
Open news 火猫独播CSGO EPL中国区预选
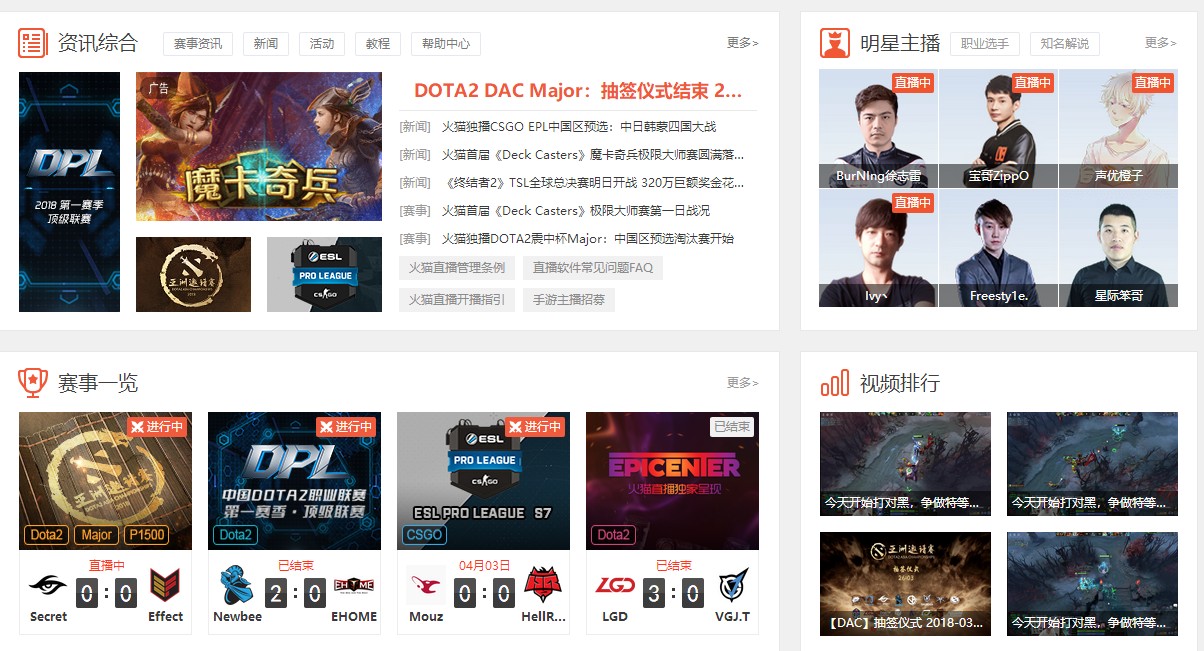[579, 127]
